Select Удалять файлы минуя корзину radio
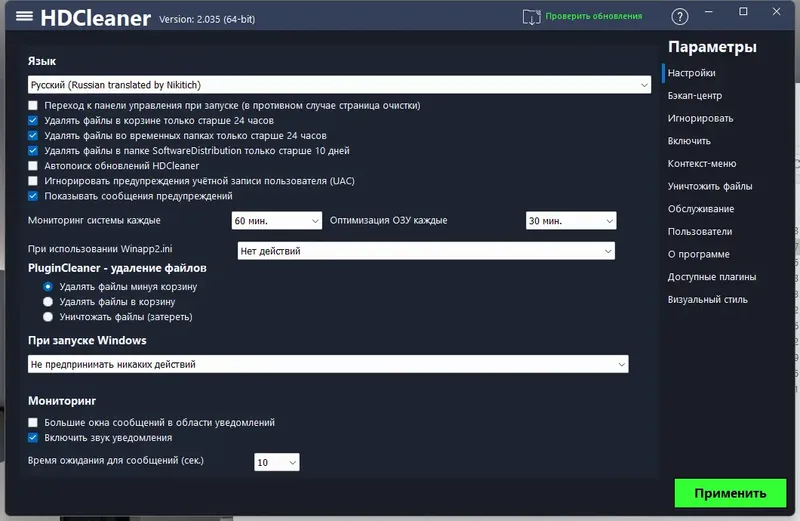The height and width of the screenshot is (521, 800). pos(48,287)
